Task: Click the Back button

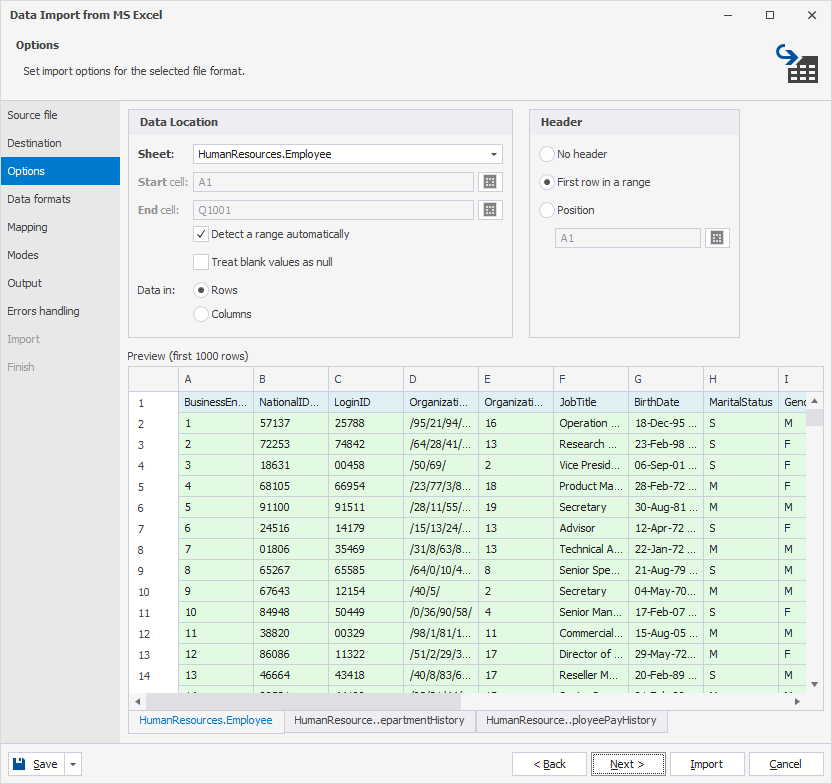Action: tap(549, 764)
